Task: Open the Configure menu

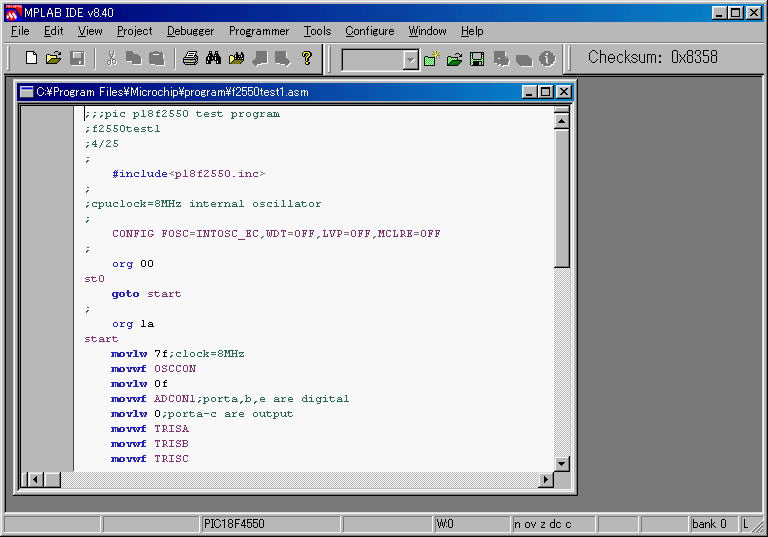Action: click(370, 31)
